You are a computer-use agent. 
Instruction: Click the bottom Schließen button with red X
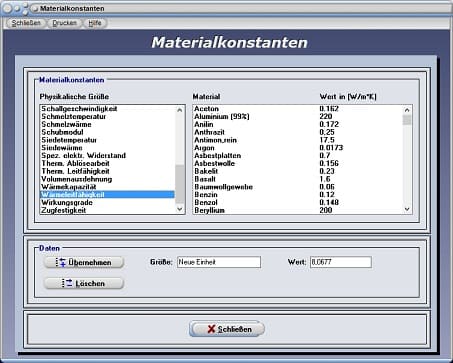click(227, 329)
